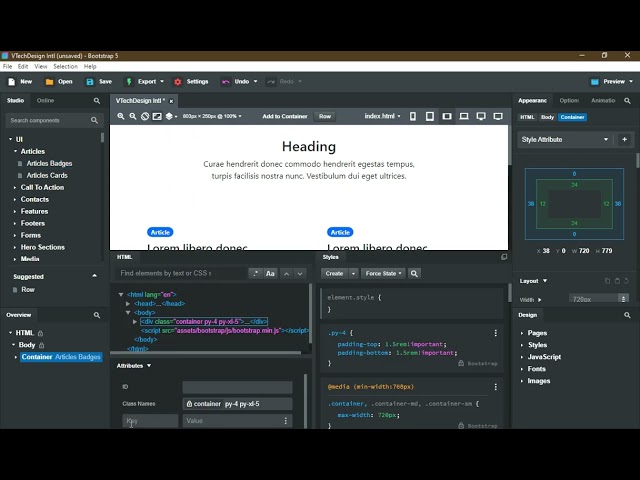This screenshot has width=640, height=480.
Task: Search in the Studio panel
Action: (x=97, y=100)
